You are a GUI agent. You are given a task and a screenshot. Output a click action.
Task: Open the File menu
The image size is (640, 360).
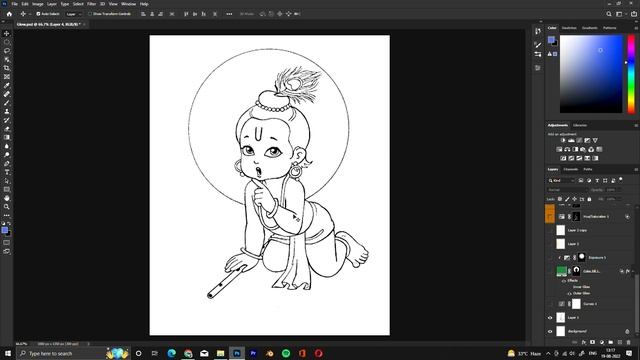tap(14, 4)
